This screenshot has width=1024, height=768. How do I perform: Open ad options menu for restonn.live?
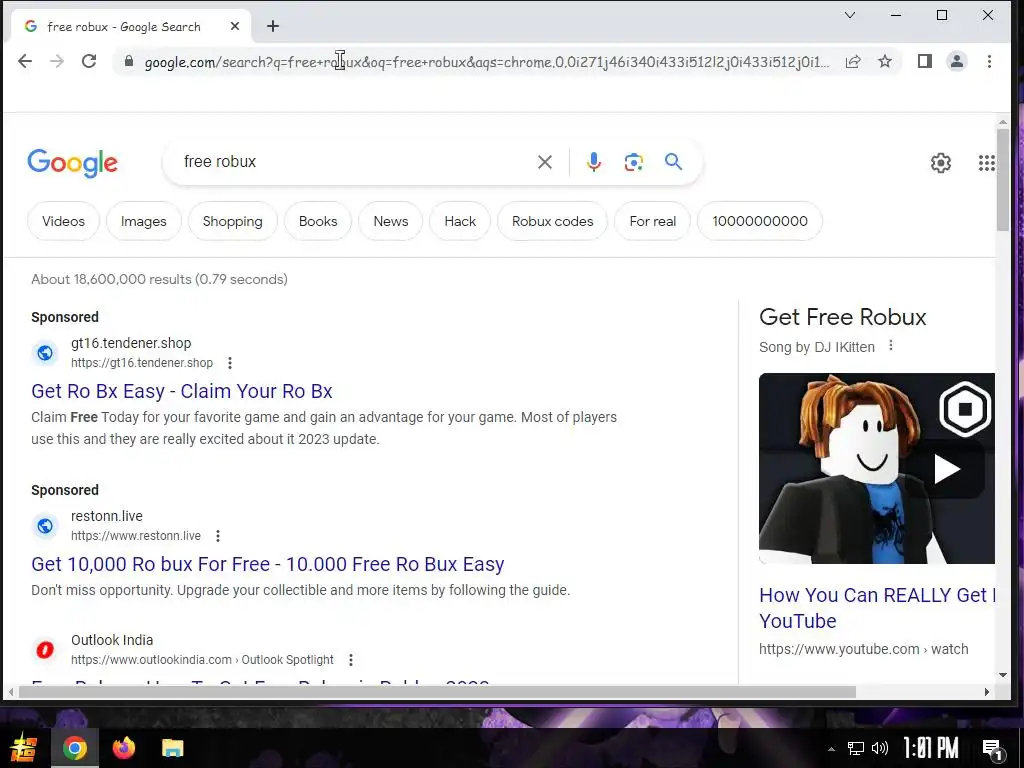click(x=218, y=536)
